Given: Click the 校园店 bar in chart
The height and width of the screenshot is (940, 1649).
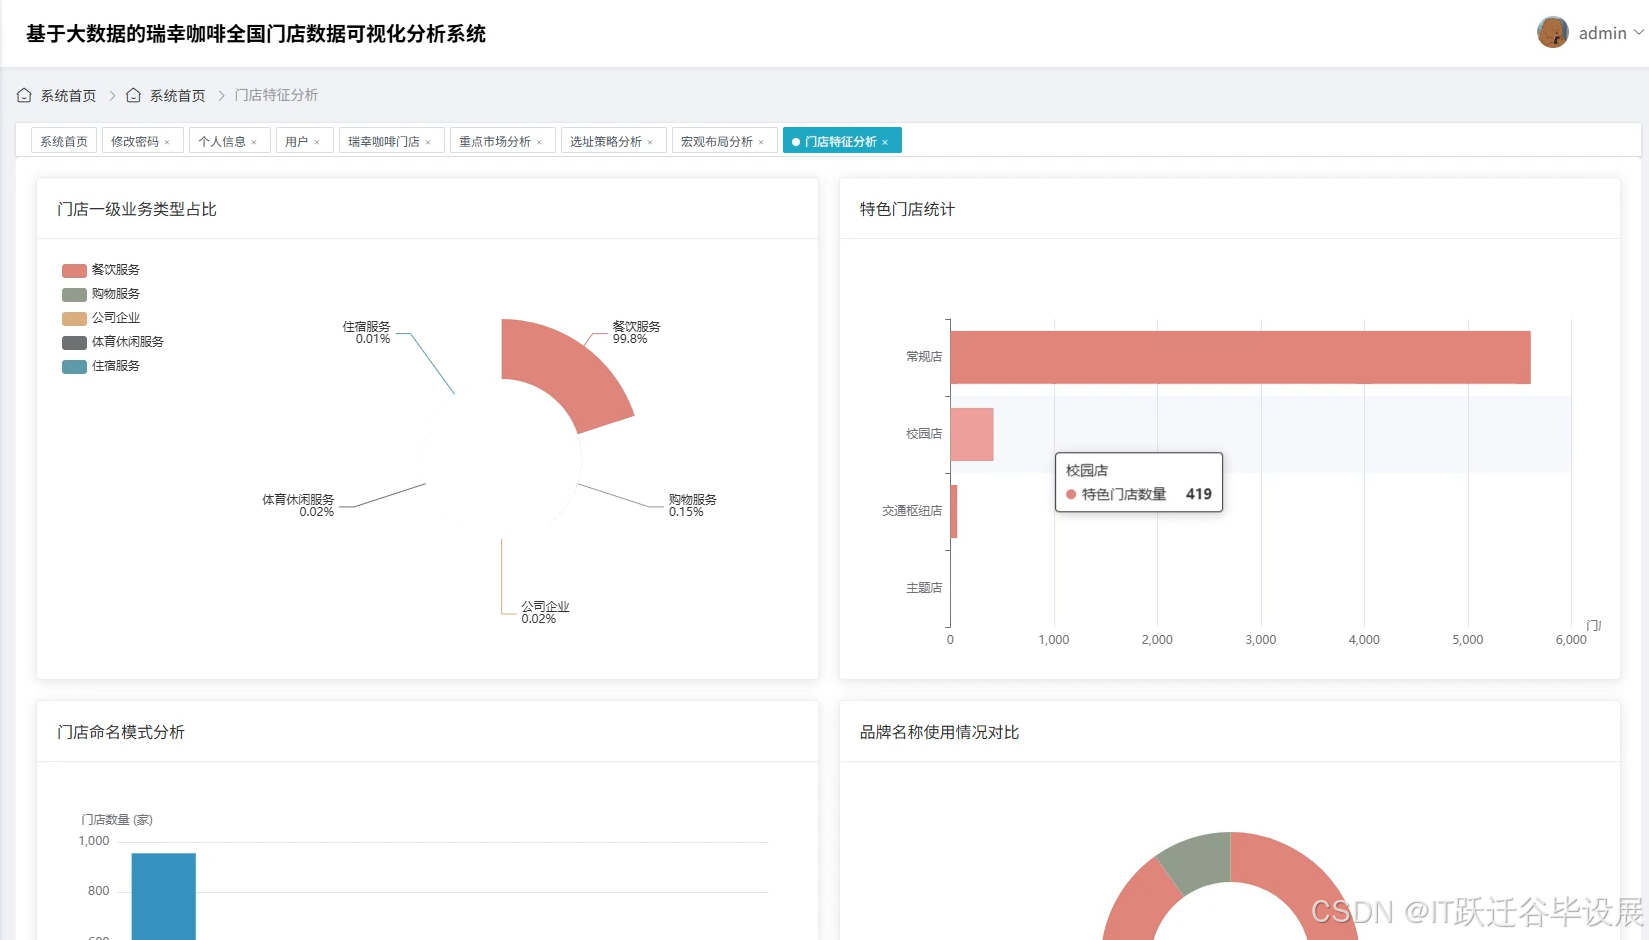Looking at the screenshot, I should [972, 434].
